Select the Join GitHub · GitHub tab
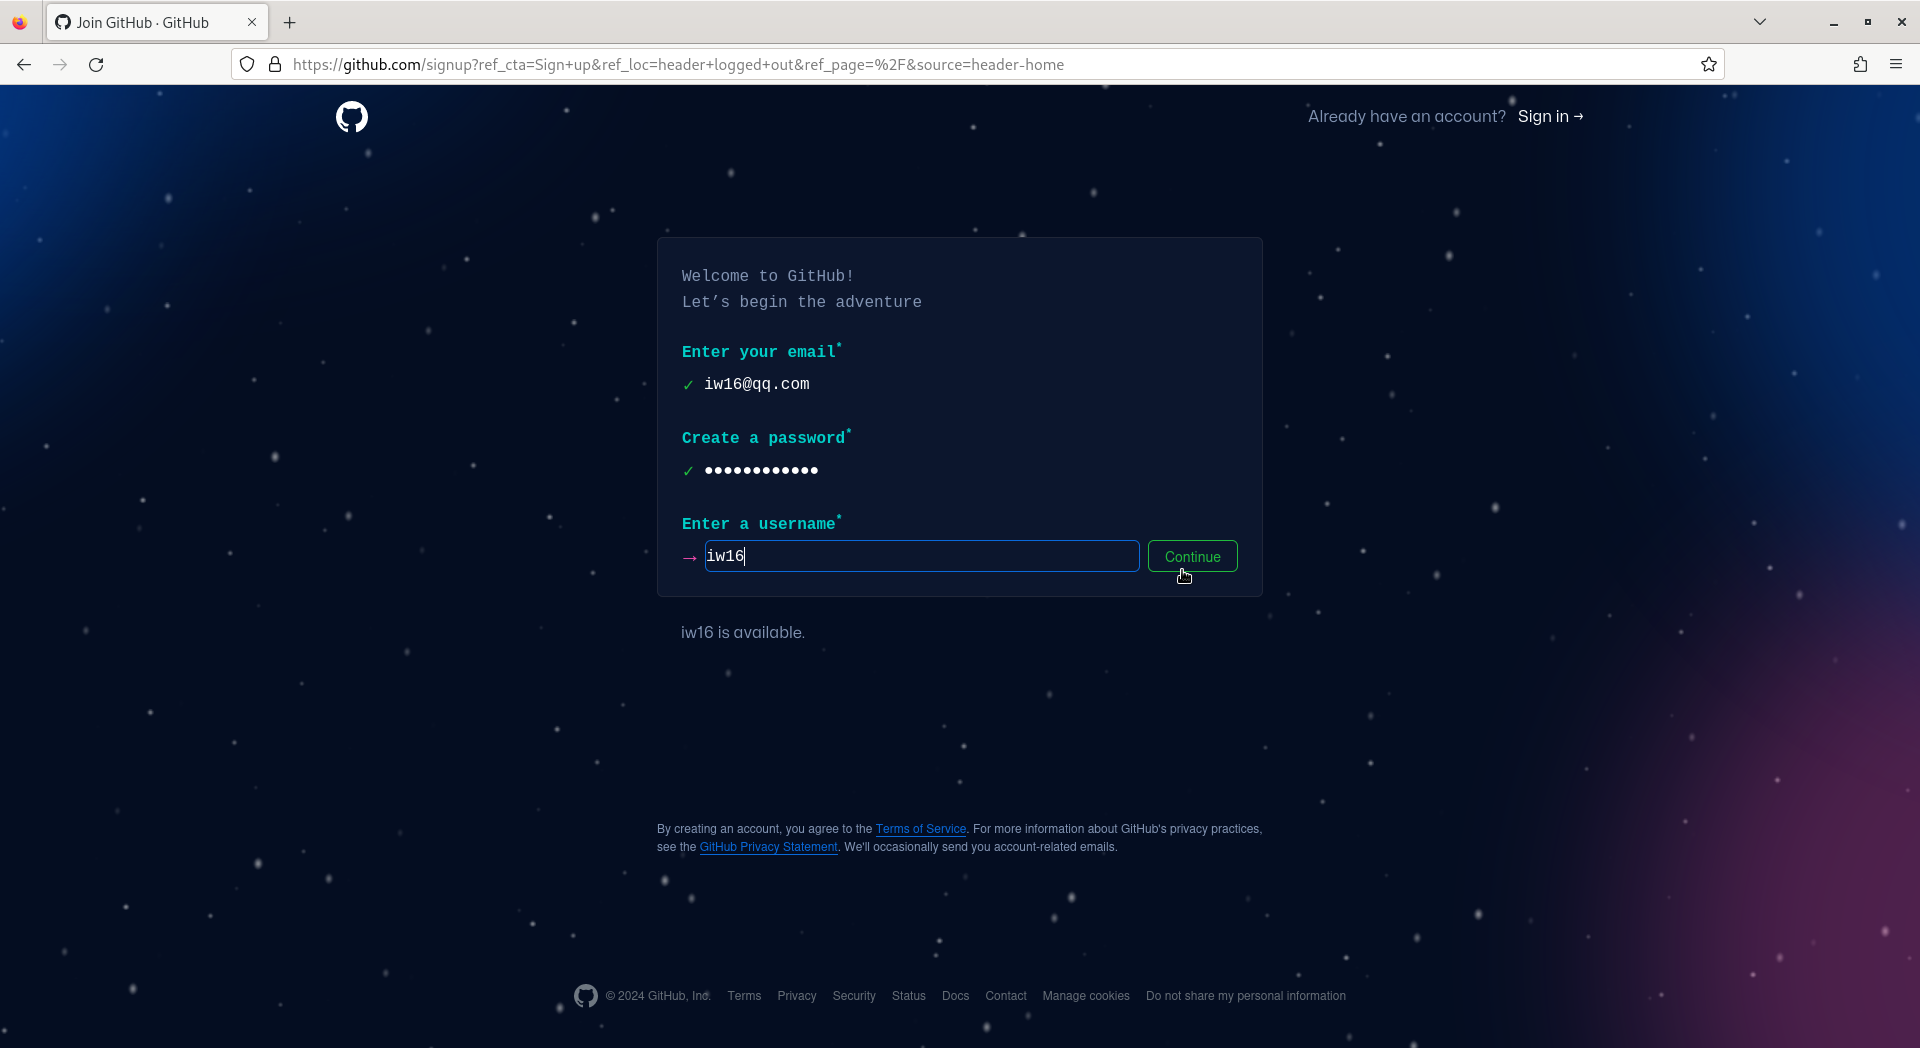Viewport: 1920px width, 1048px height. pyautogui.click(x=156, y=22)
